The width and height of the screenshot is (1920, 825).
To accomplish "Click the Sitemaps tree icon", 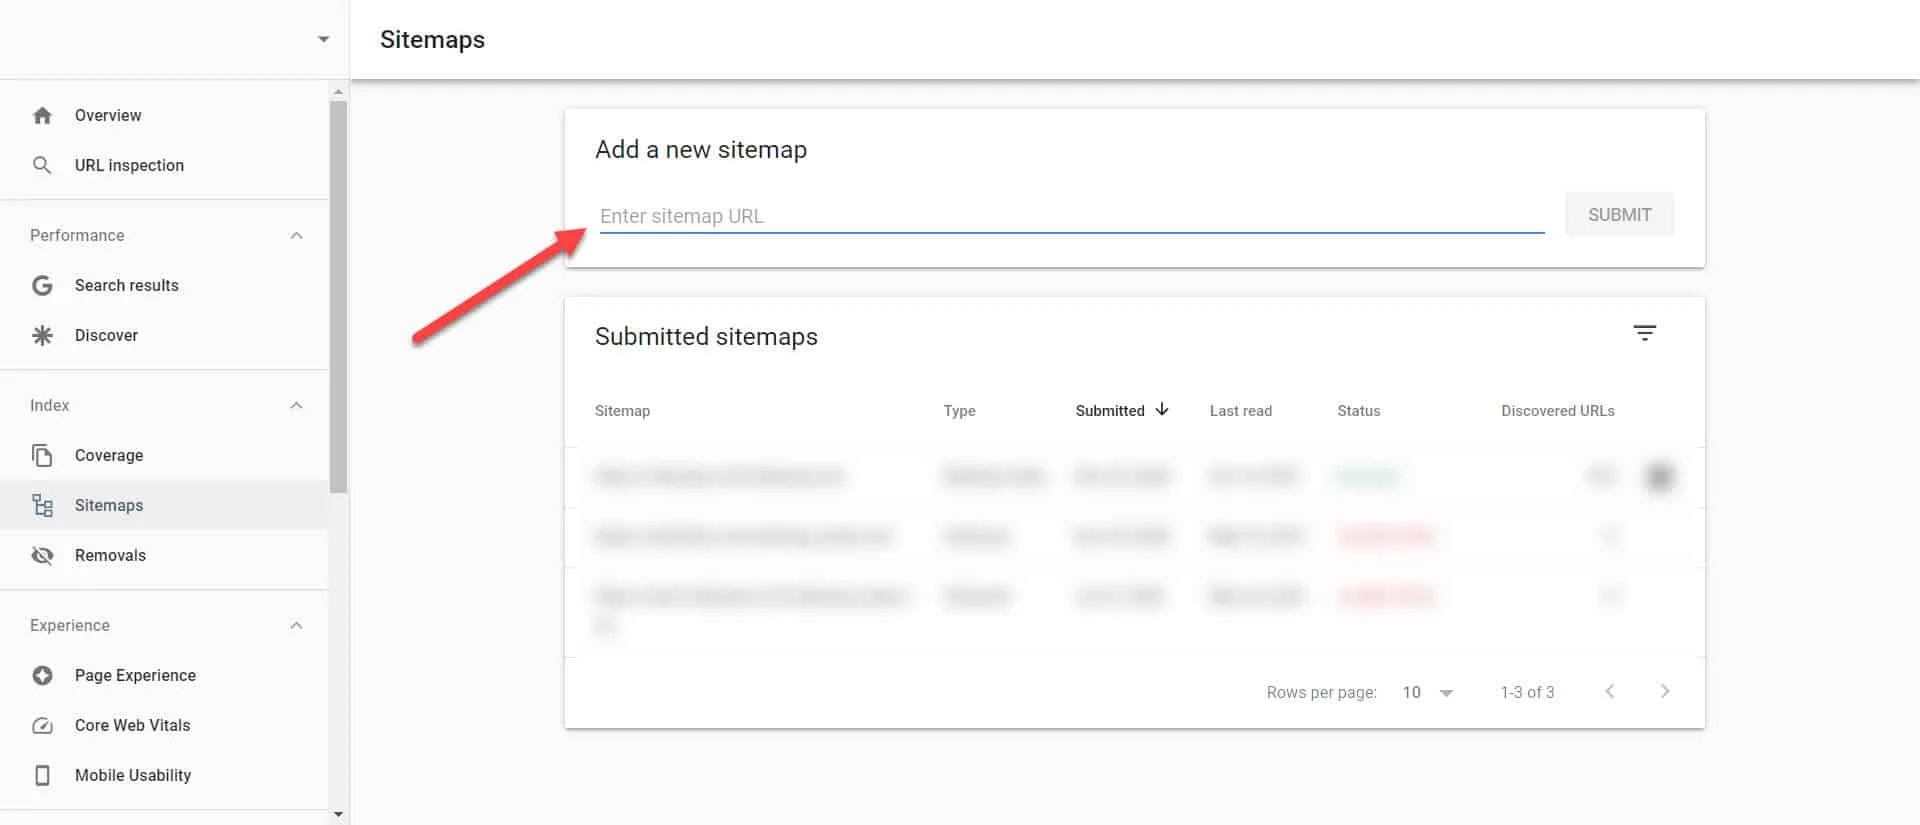I will (x=42, y=505).
